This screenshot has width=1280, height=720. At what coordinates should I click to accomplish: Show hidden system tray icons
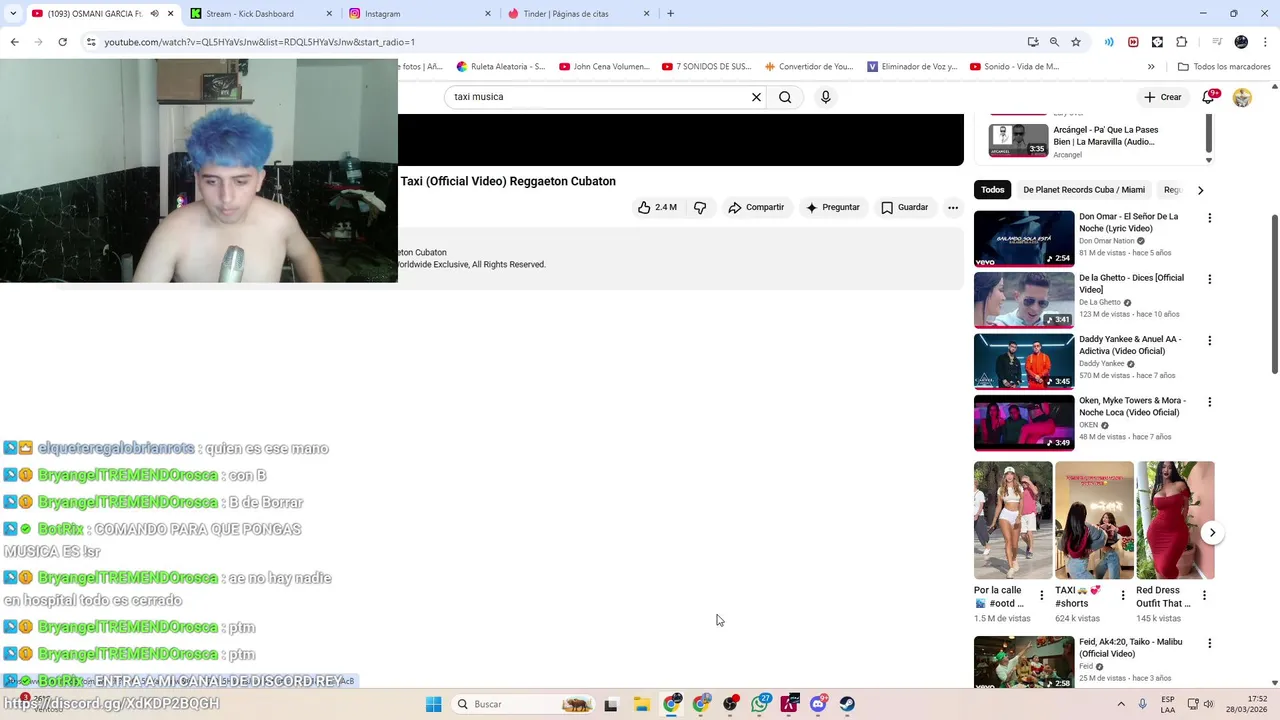1121,704
